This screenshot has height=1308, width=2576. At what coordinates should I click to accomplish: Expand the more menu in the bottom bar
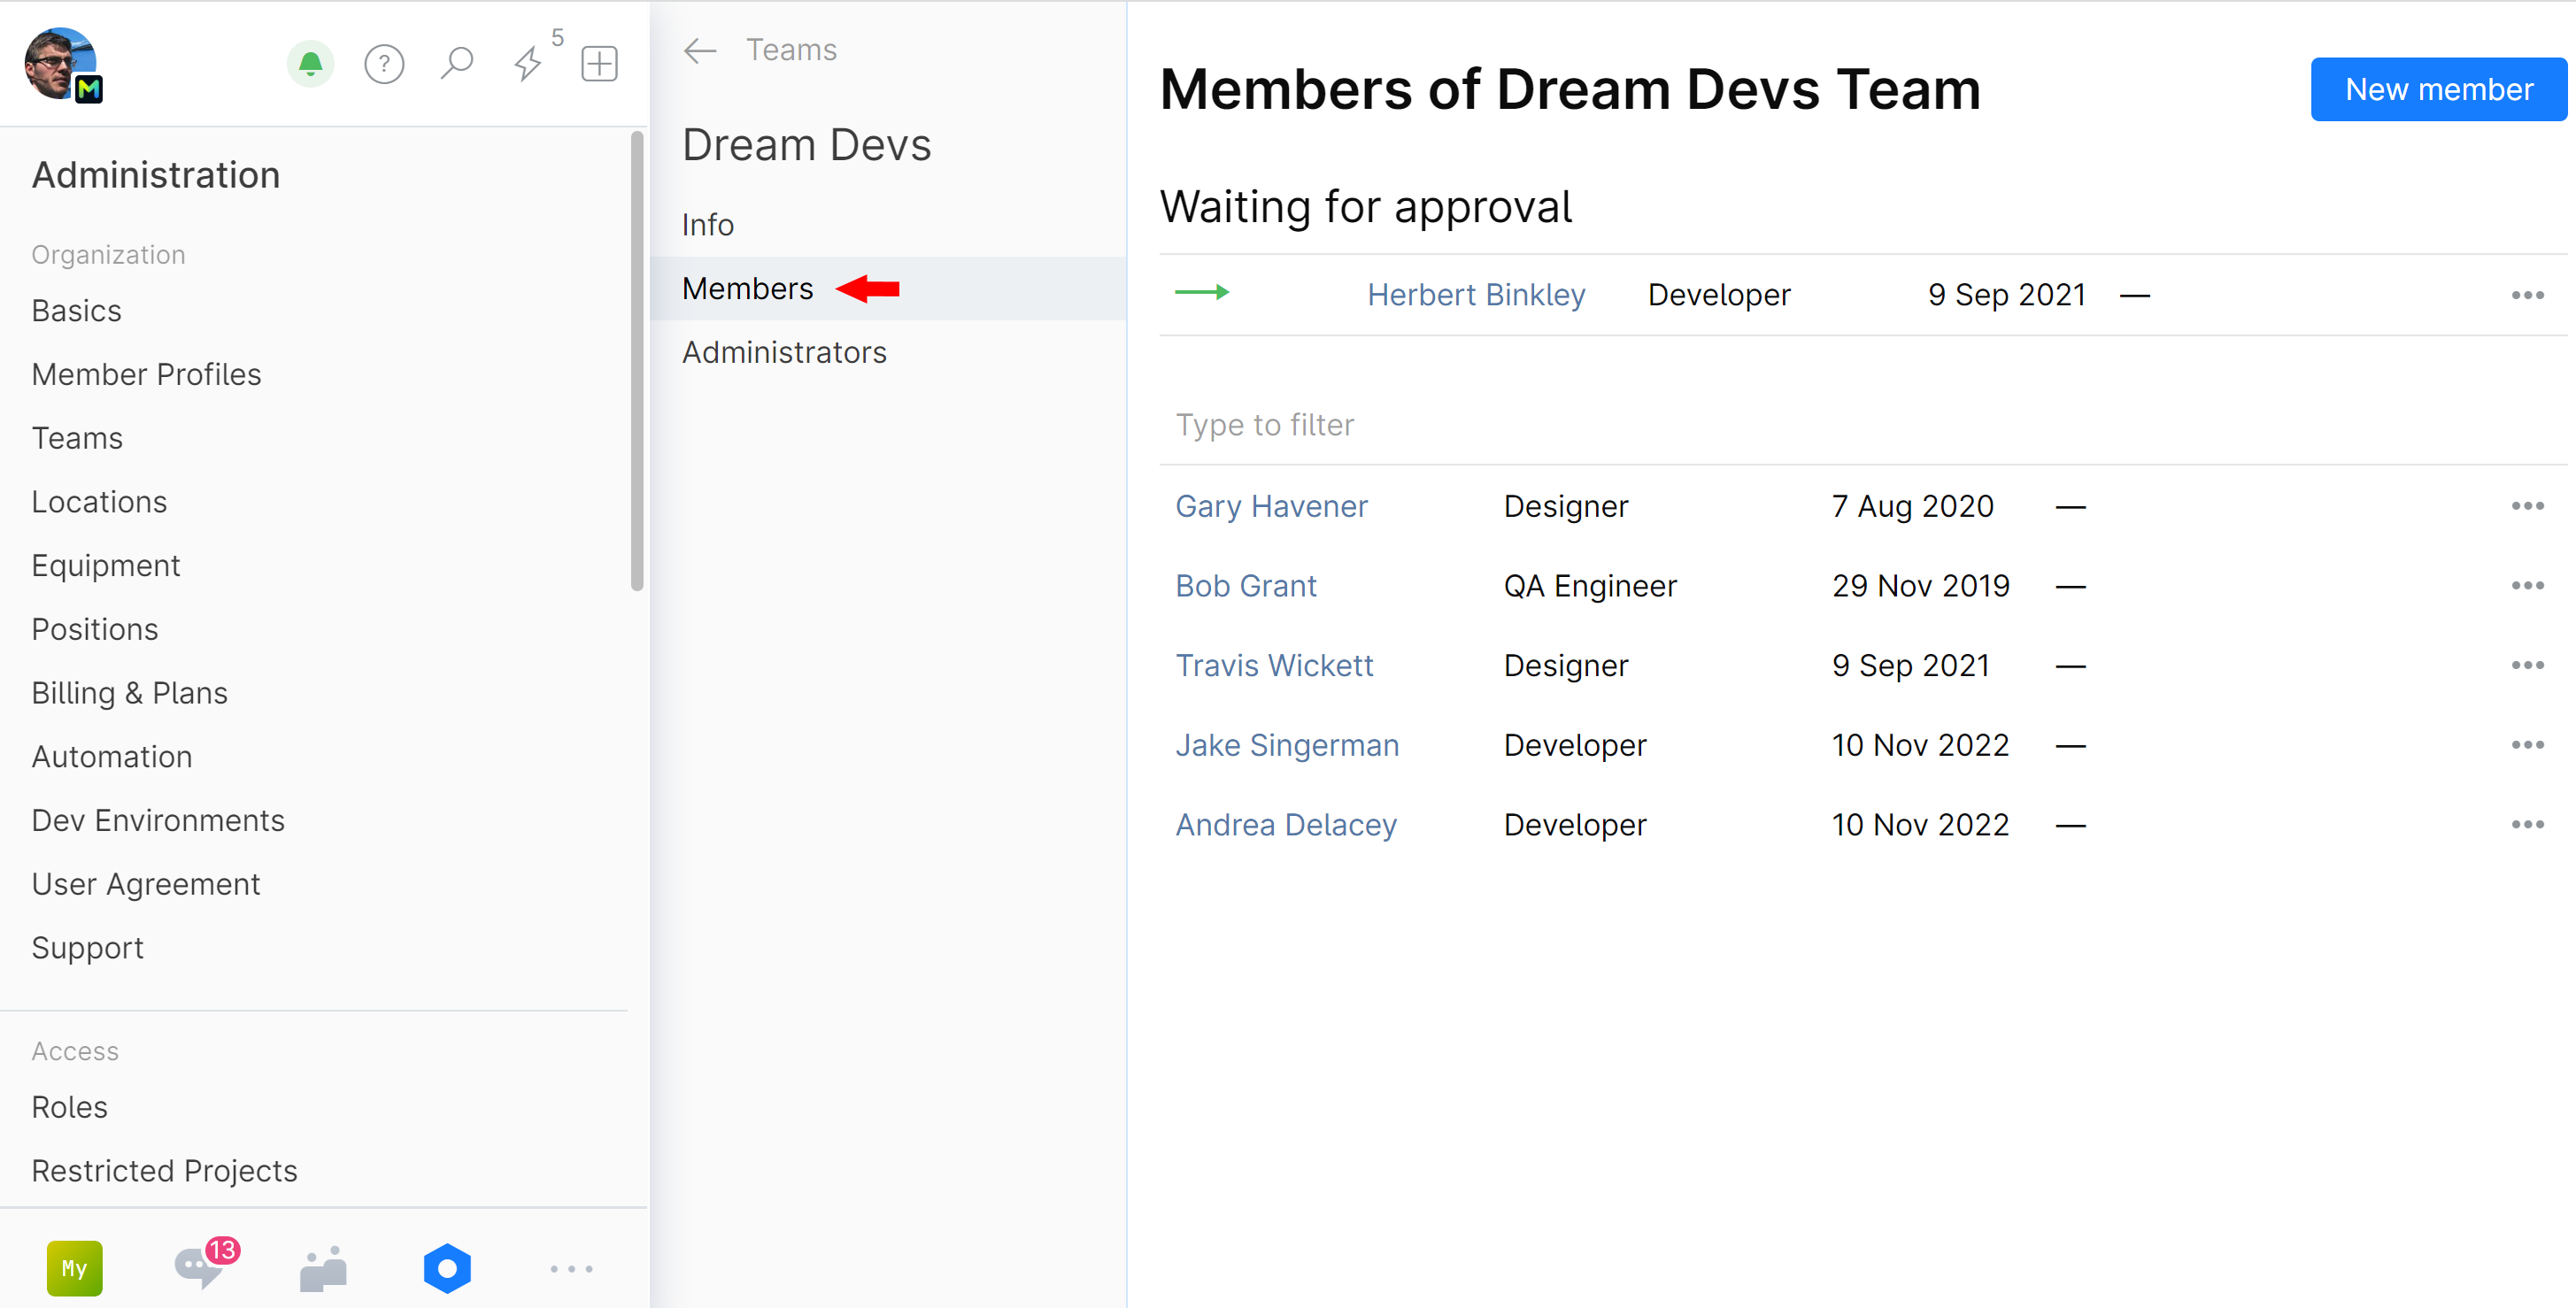click(571, 1268)
